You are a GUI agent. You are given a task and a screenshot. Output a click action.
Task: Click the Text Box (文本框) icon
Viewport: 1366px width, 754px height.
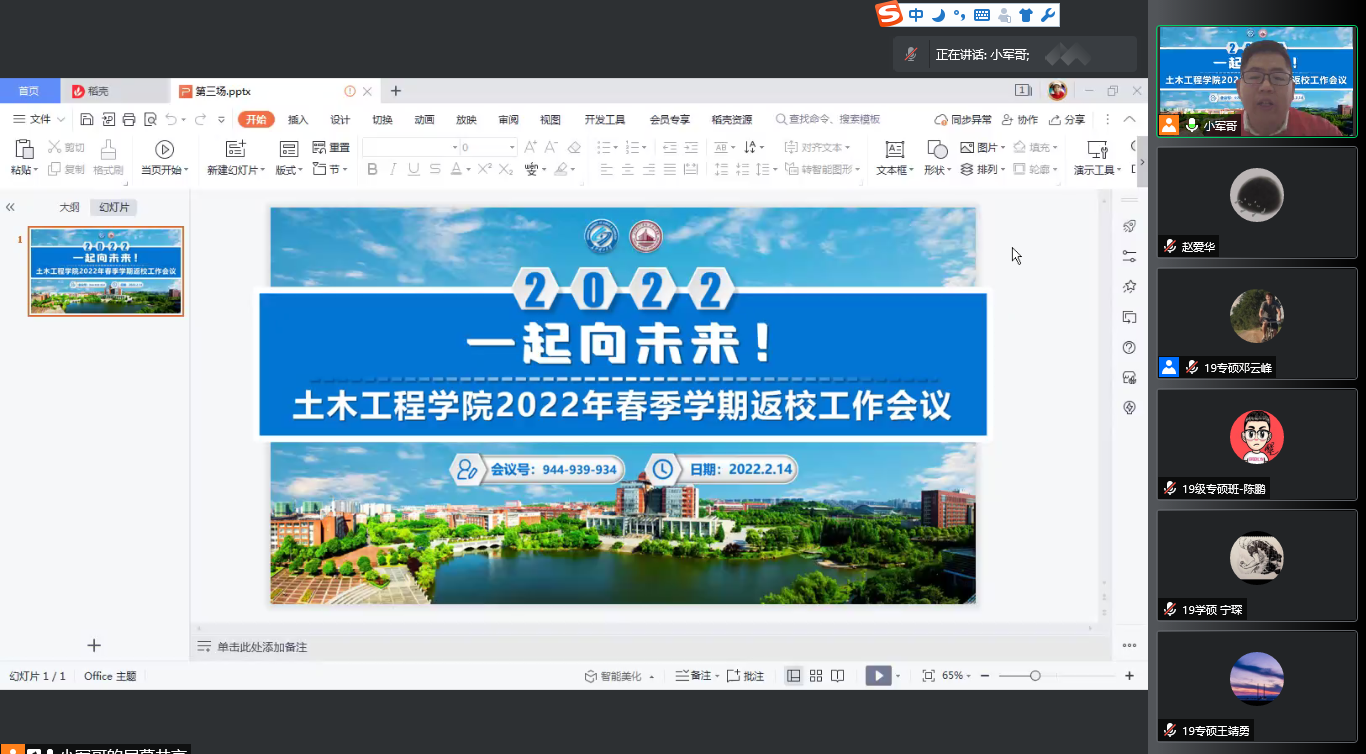pos(895,150)
